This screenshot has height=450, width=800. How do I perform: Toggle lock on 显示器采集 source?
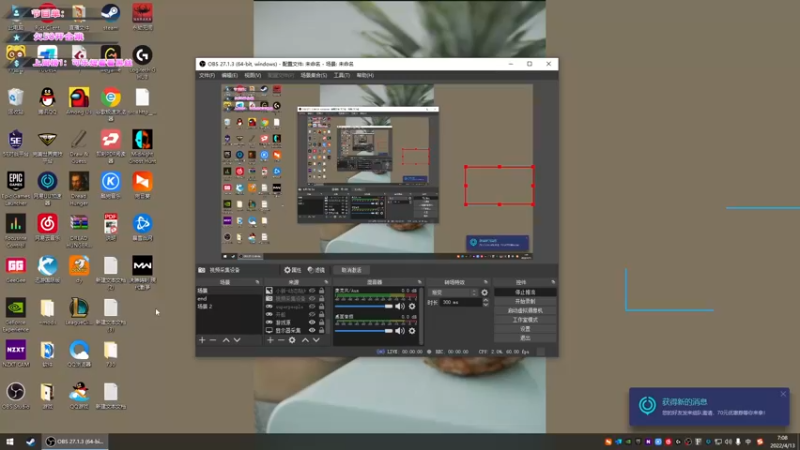tap(321, 330)
